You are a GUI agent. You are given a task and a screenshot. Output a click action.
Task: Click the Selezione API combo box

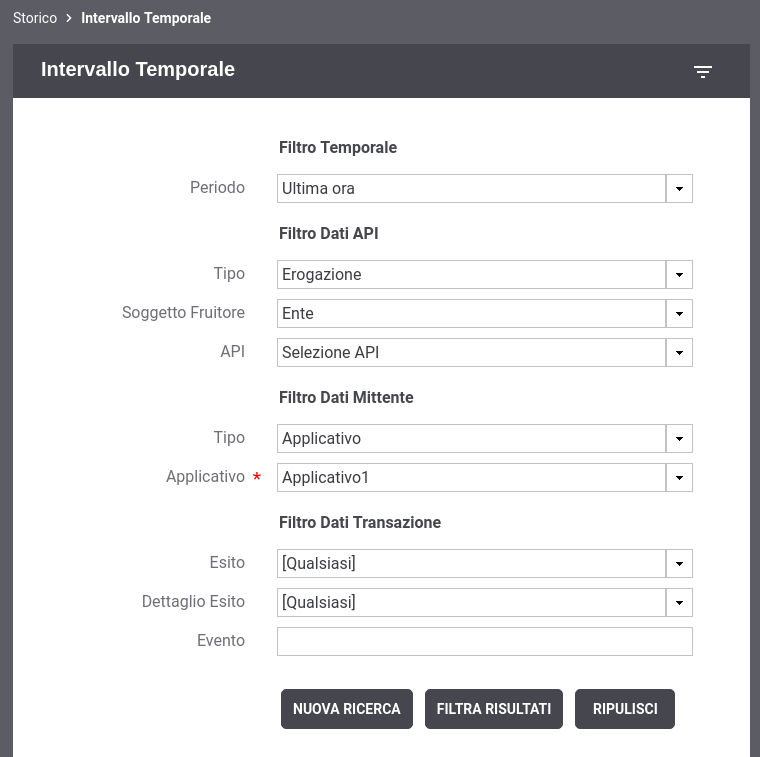[x=472, y=352]
